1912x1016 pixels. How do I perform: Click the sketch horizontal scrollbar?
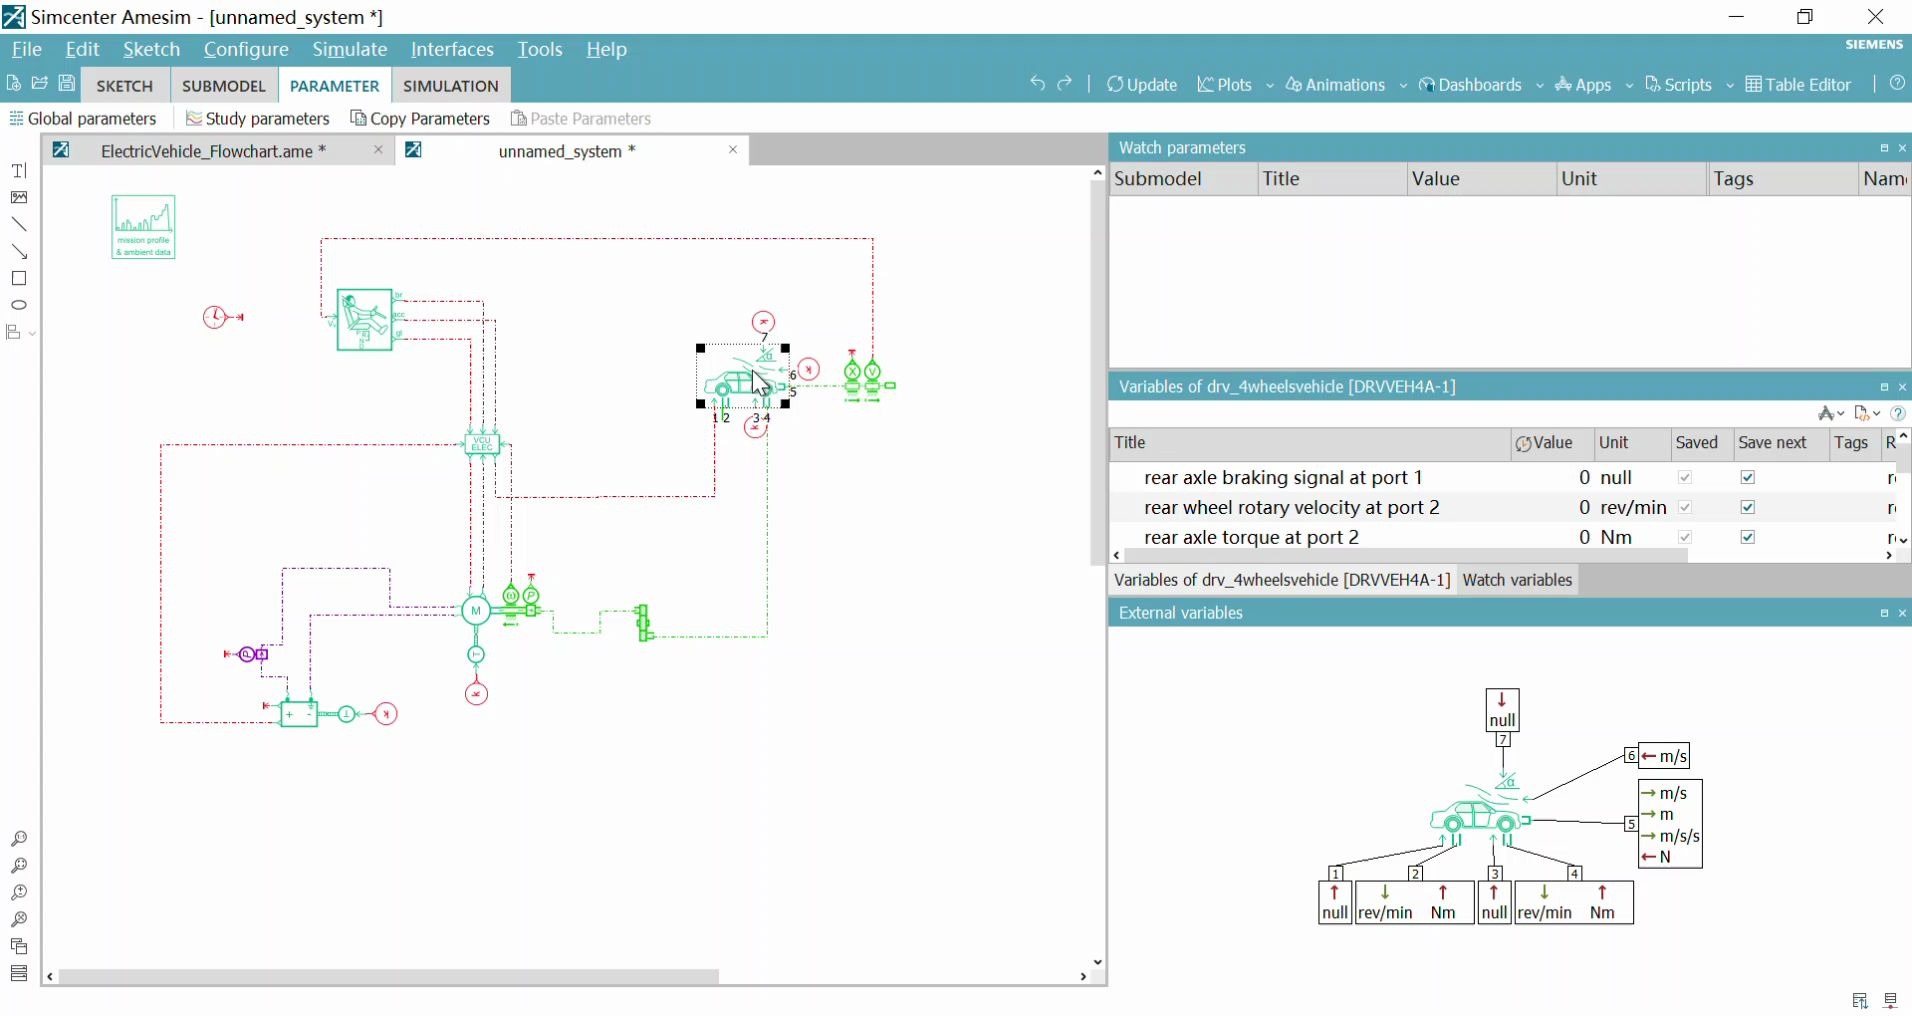point(388,976)
